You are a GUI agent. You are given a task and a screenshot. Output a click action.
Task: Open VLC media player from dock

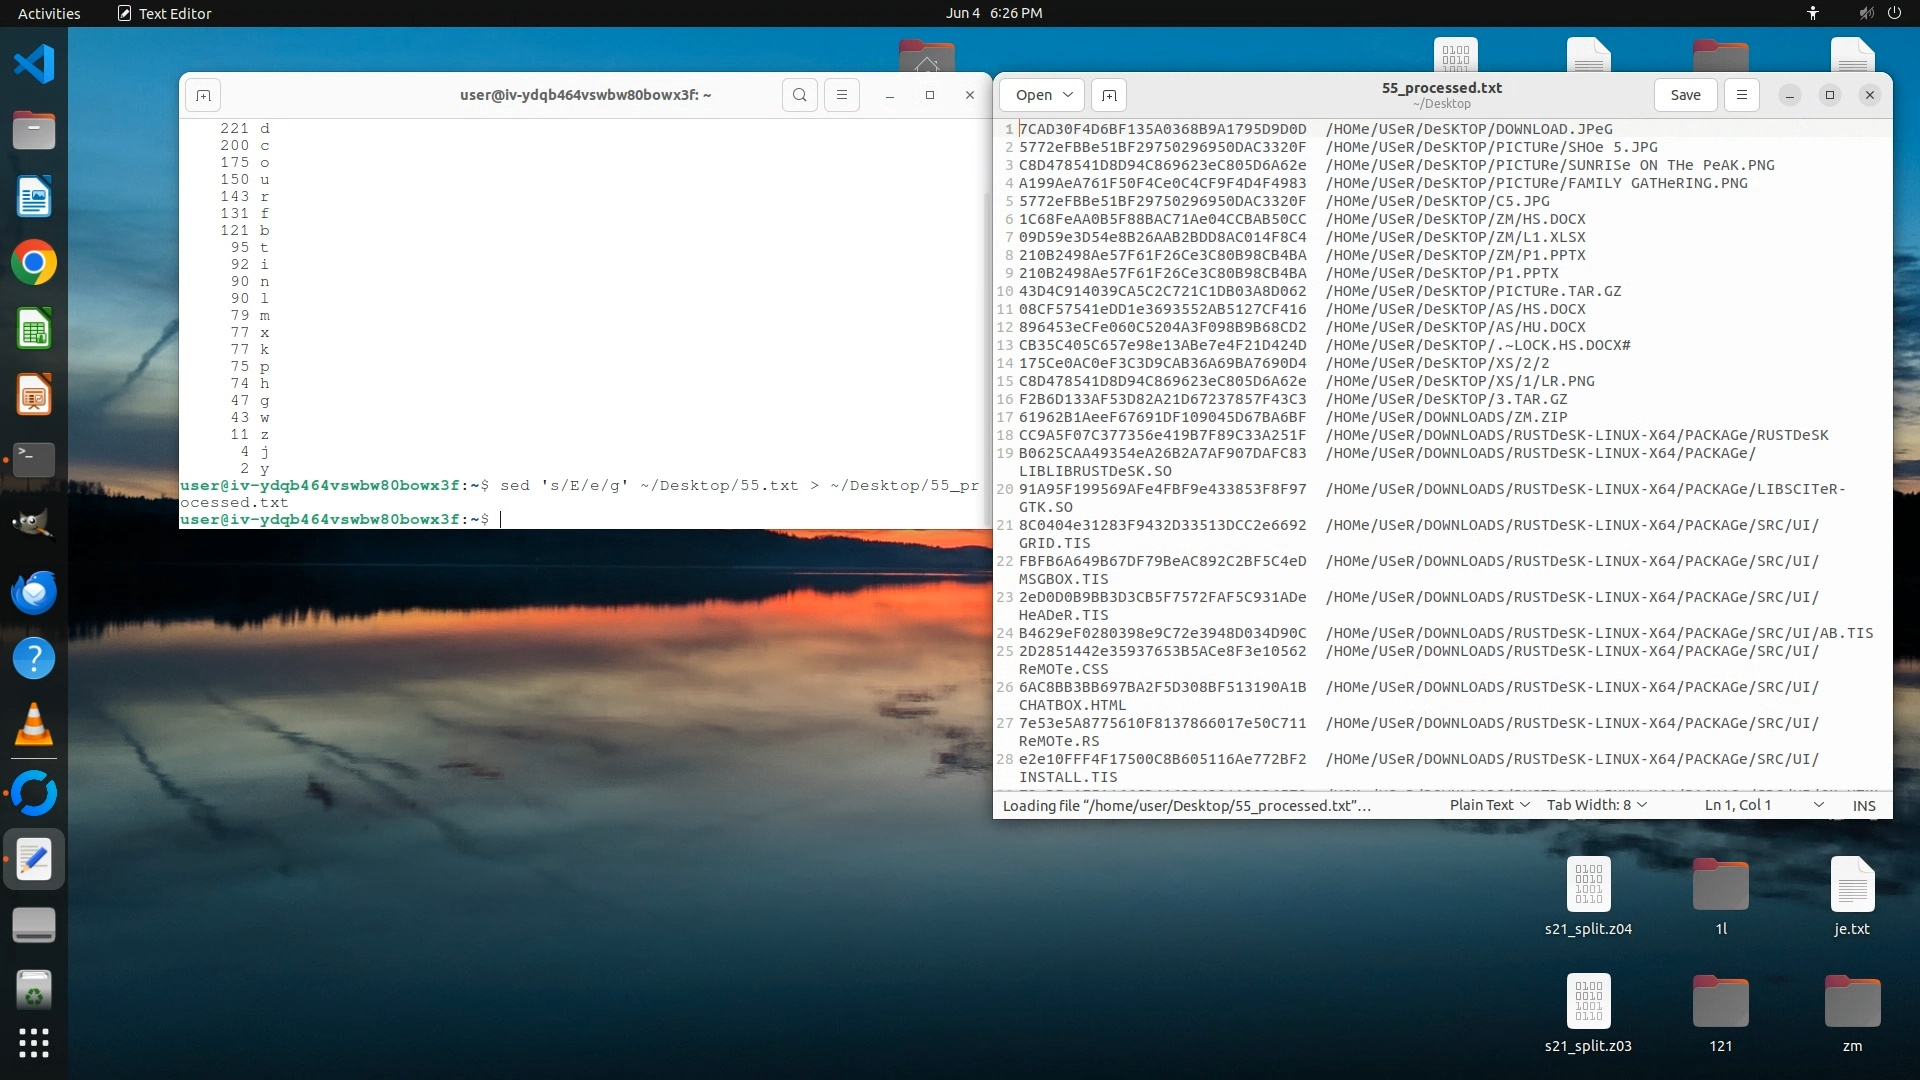point(34,725)
